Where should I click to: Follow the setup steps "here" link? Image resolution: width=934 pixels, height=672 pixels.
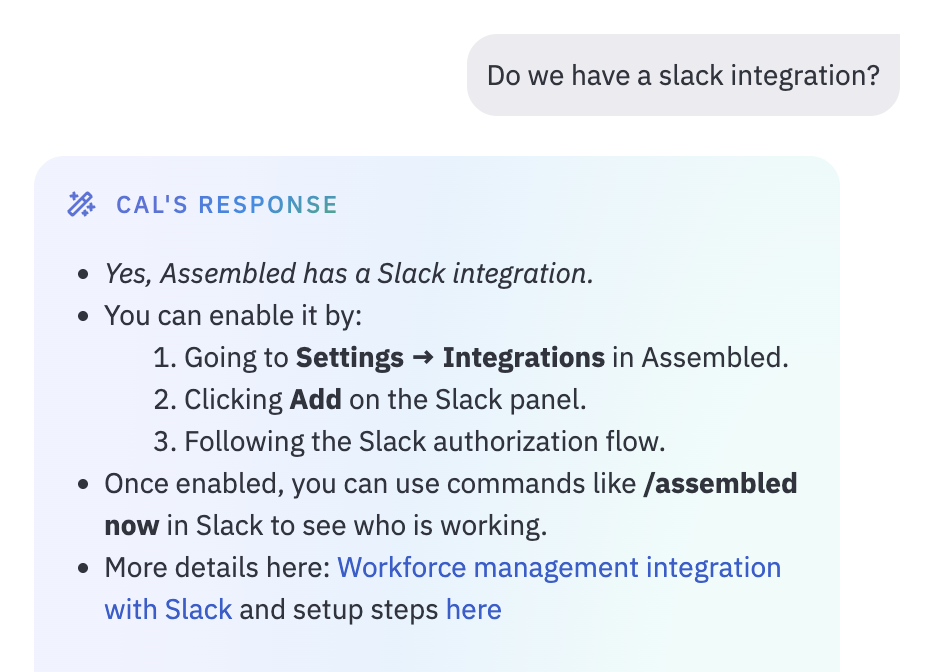(474, 609)
